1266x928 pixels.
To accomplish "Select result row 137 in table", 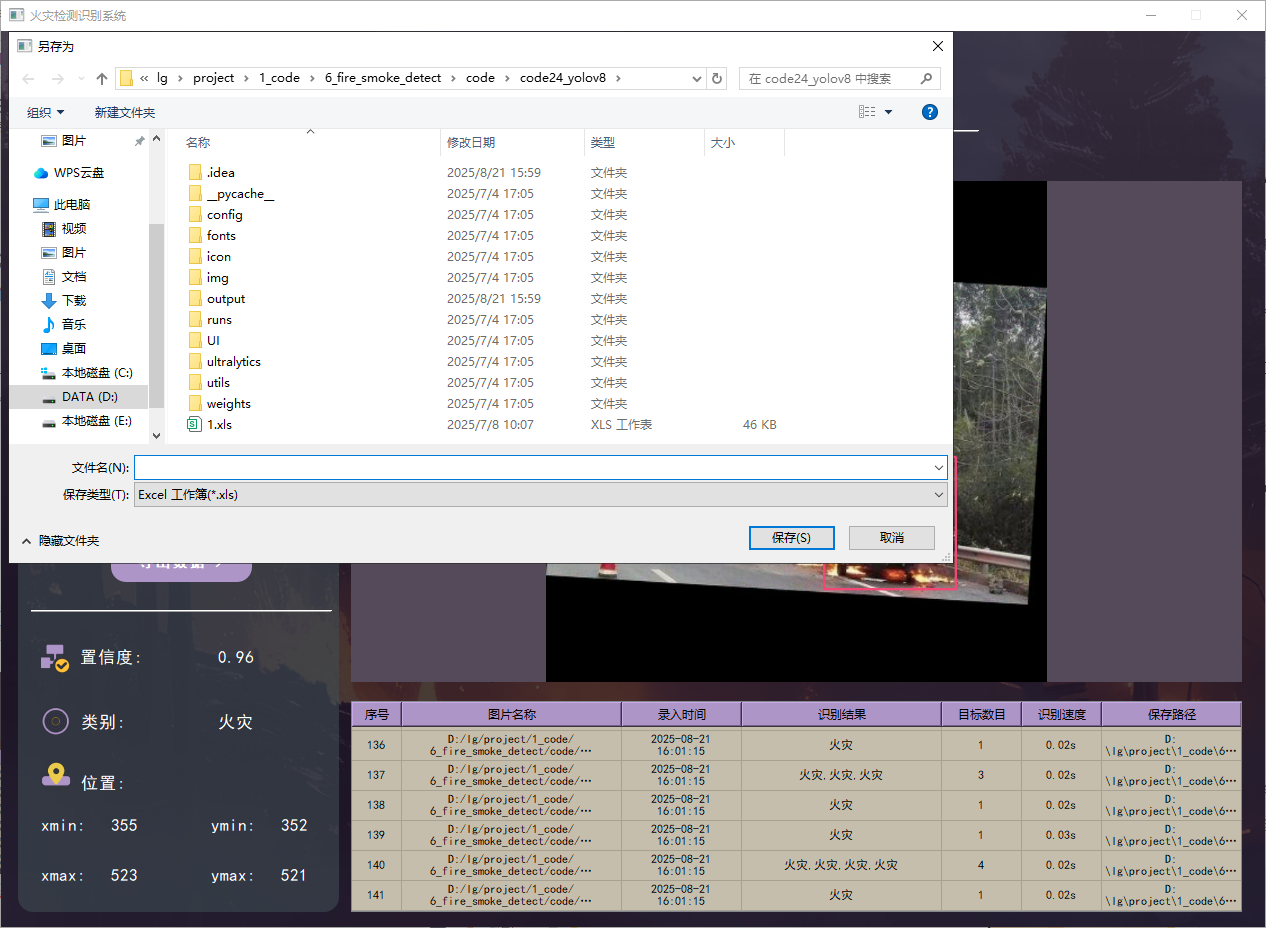I will [796, 775].
